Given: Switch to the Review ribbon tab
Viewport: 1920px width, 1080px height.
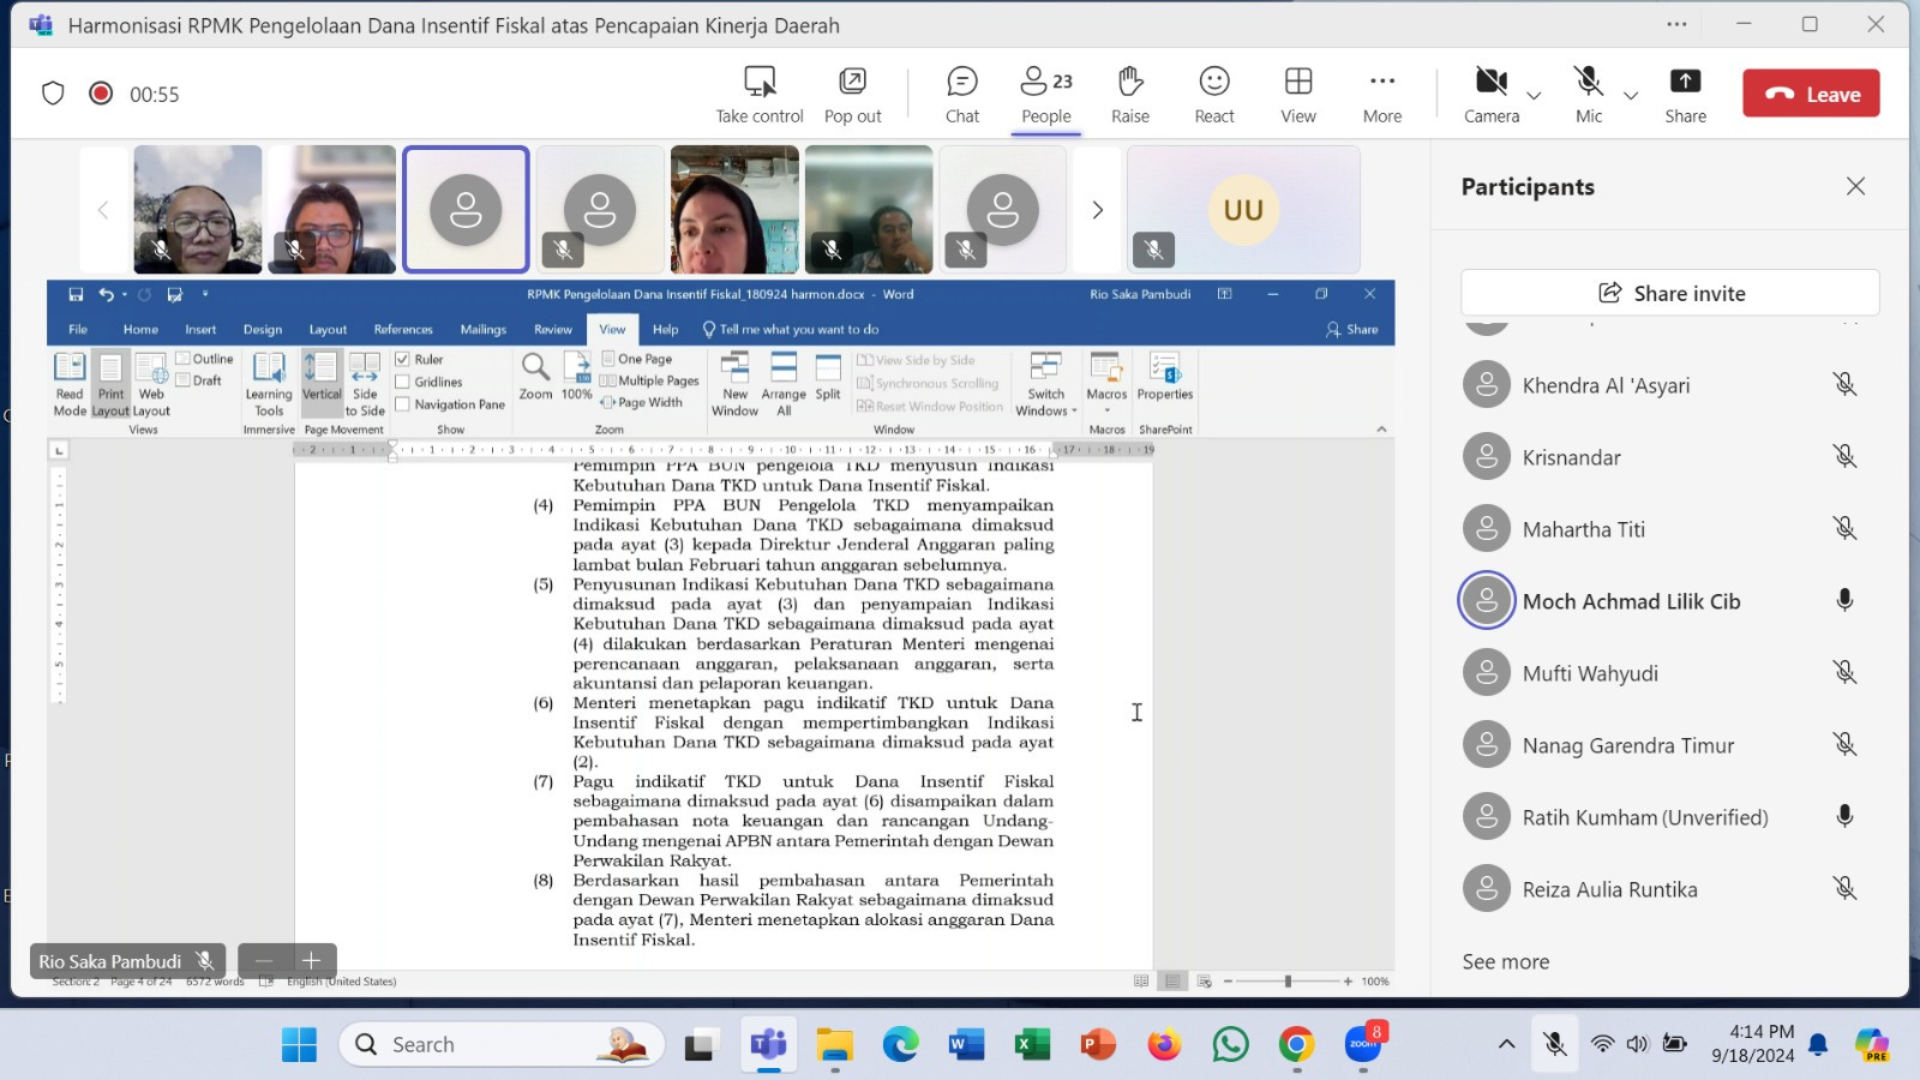Looking at the screenshot, I should pos(553,329).
